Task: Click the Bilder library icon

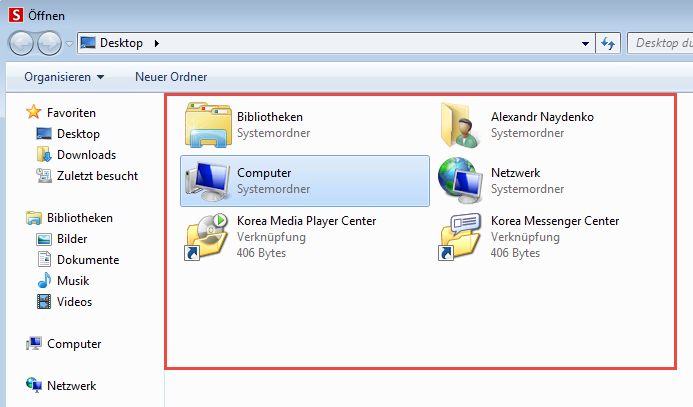Action: point(44,239)
